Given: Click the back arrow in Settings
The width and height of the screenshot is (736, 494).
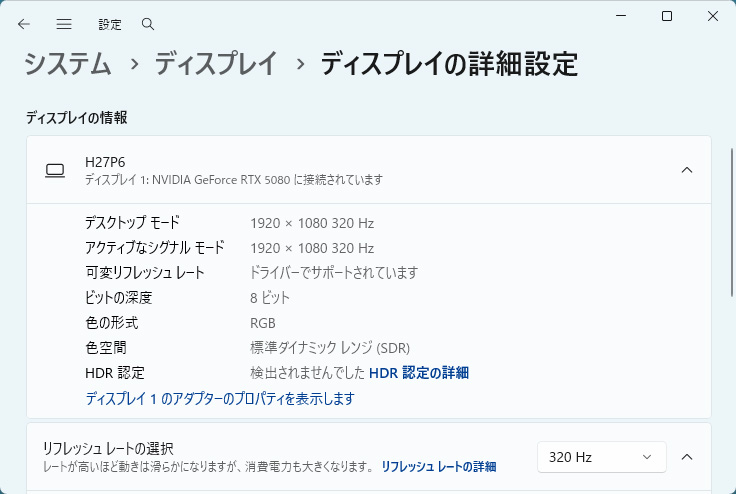Looking at the screenshot, I should (23, 24).
